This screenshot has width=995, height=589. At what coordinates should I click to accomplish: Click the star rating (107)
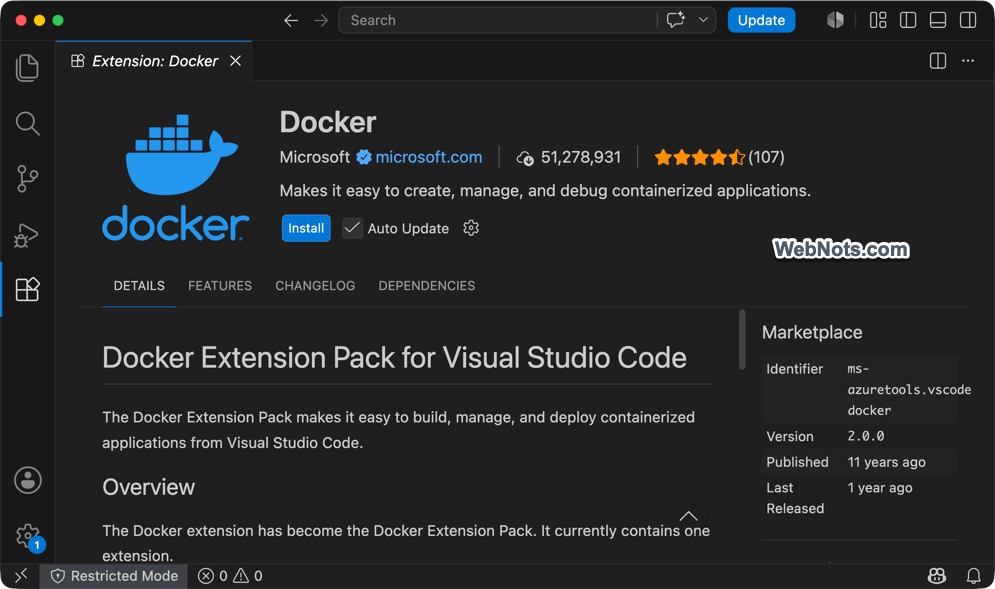720,157
